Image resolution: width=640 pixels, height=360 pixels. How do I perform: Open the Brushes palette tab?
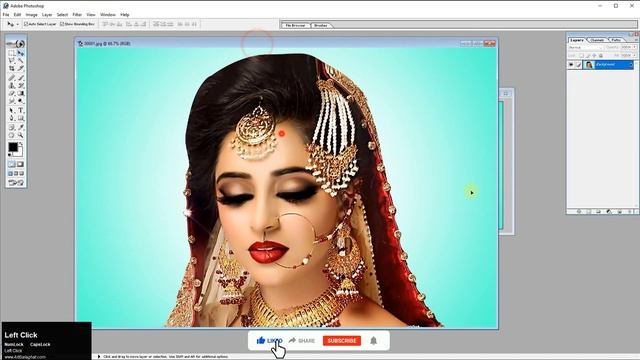coord(321,25)
